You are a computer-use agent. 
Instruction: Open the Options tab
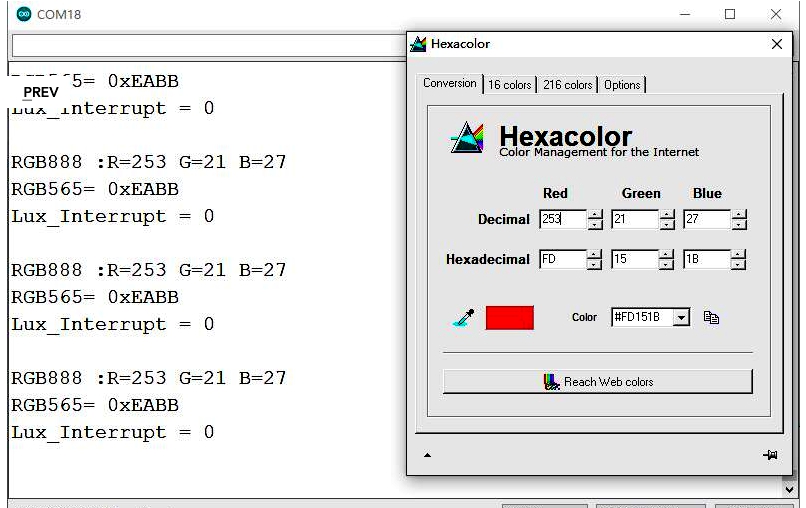tap(622, 85)
